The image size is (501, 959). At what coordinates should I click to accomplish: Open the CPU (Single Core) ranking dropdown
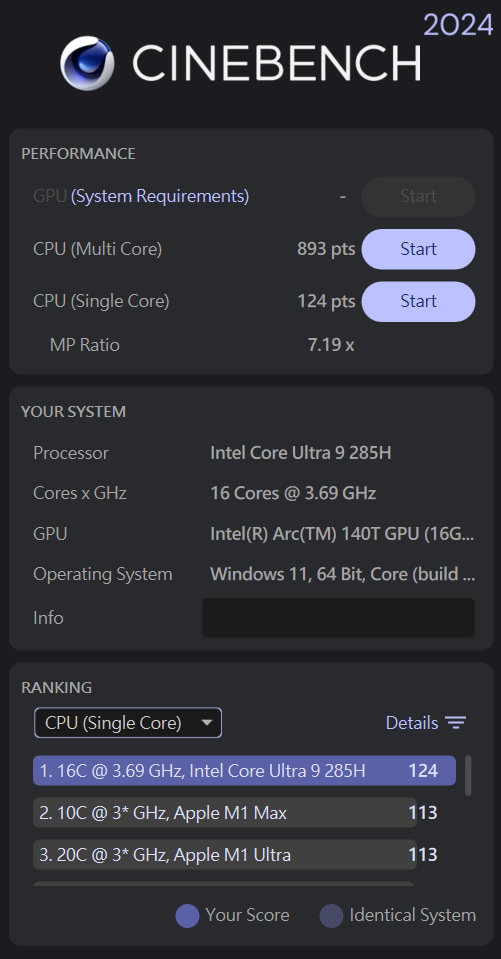pyautogui.click(x=128, y=723)
